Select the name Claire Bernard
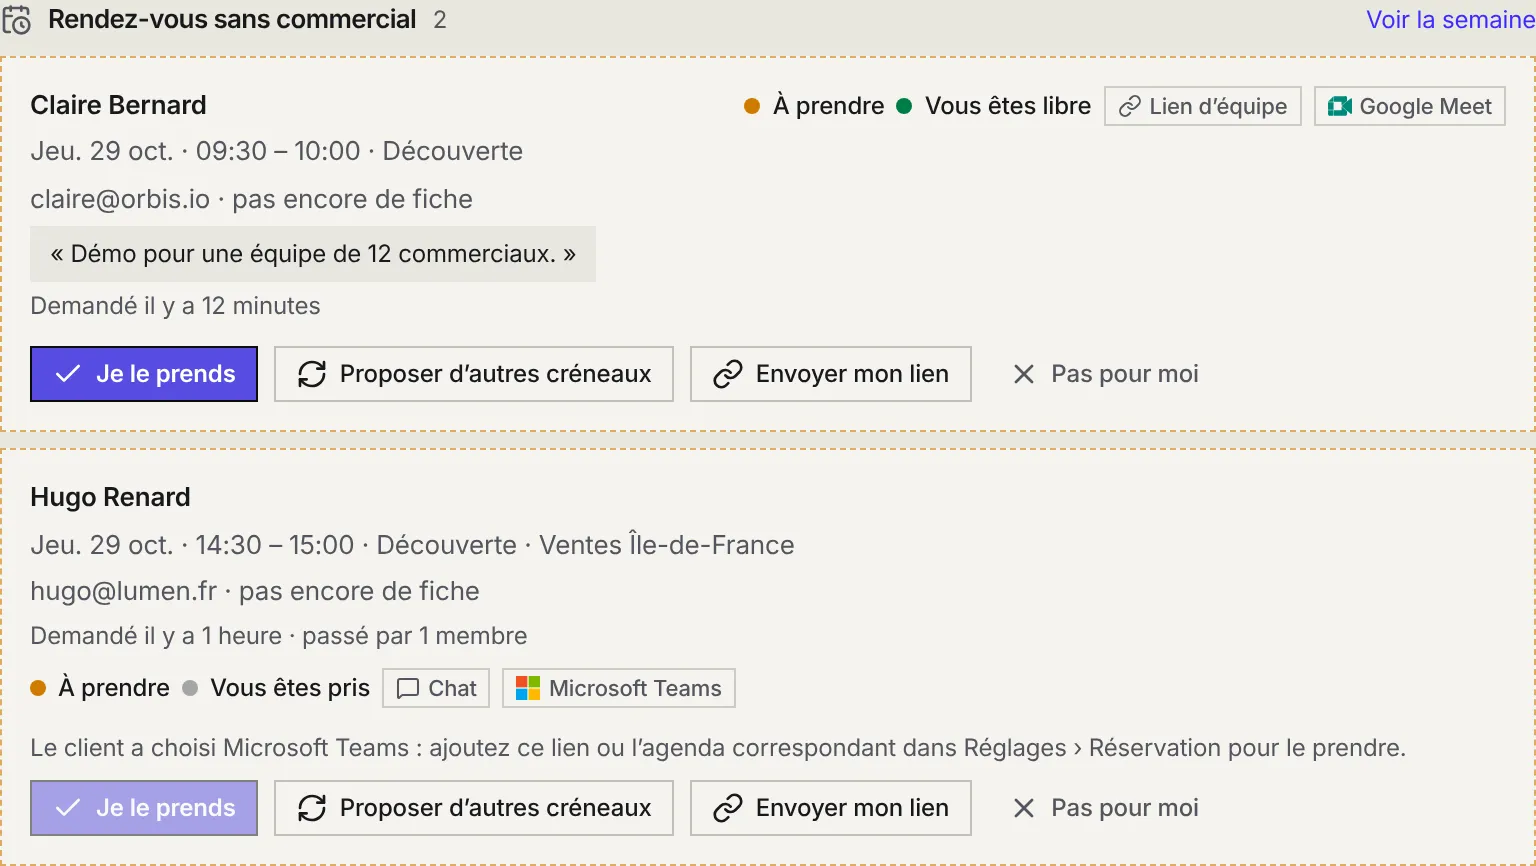This screenshot has height=866, width=1536. [x=118, y=105]
